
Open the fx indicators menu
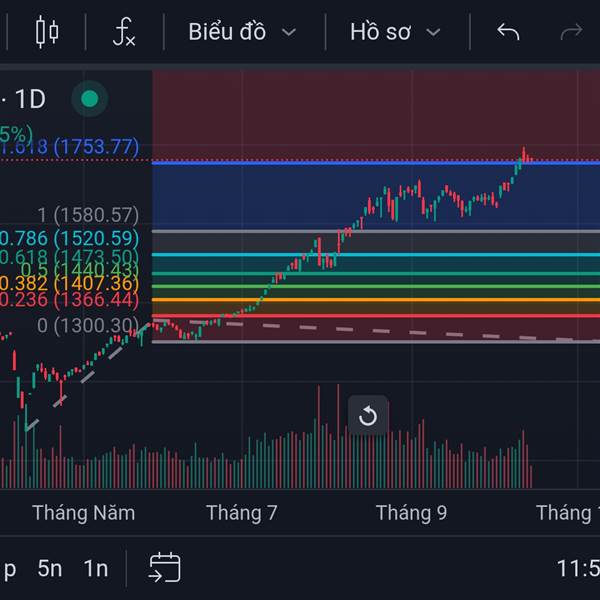click(x=124, y=32)
